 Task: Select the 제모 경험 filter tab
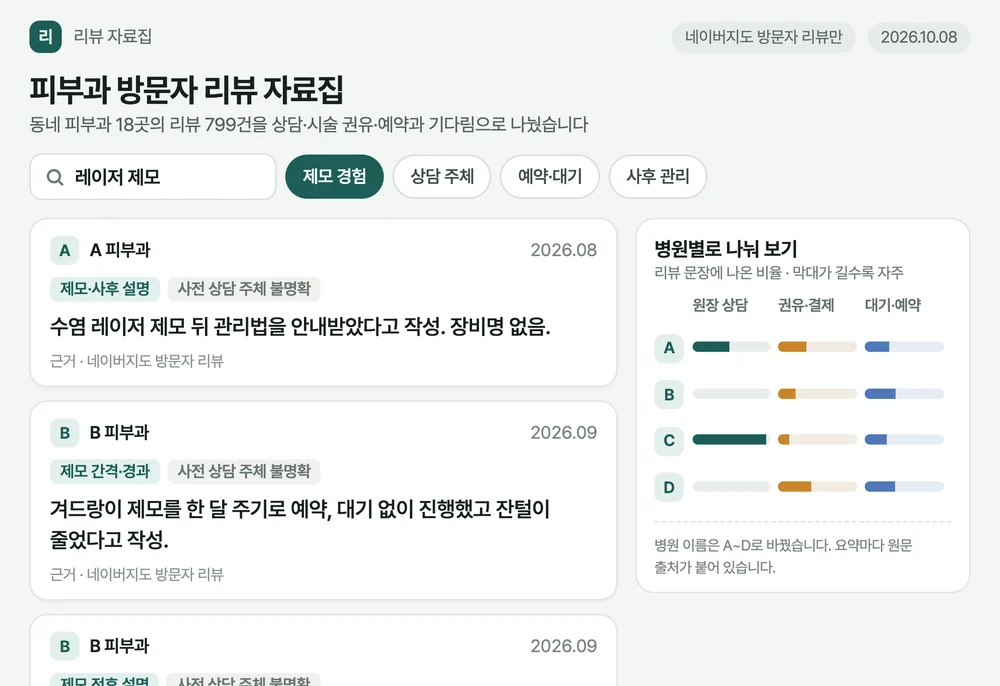pyautogui.click(x=334, y=177)
